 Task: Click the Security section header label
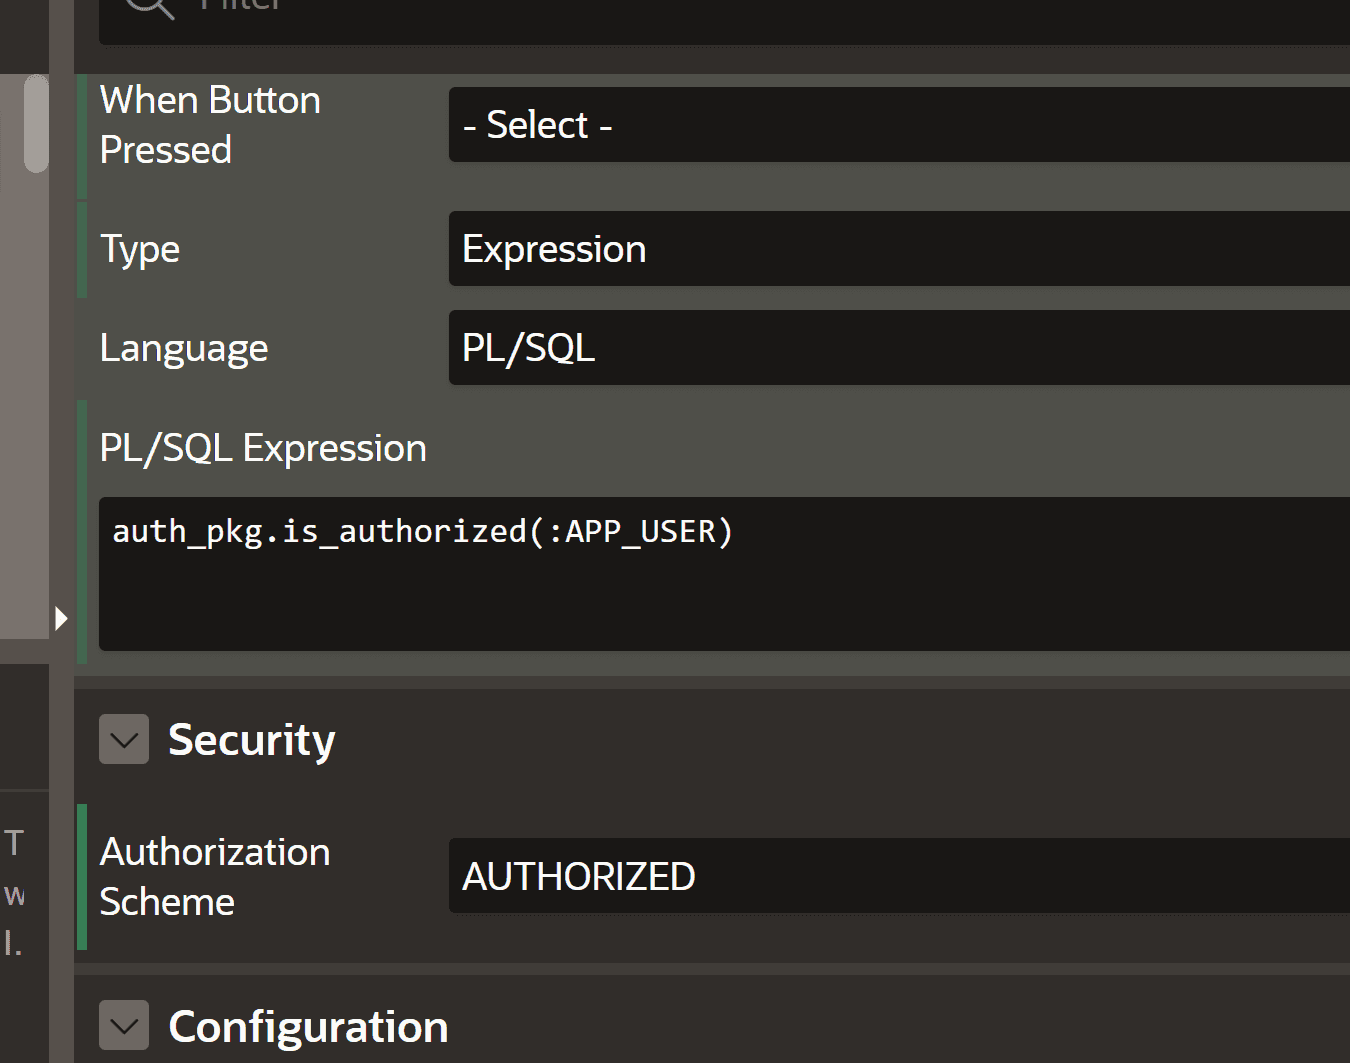click(251, 739)
